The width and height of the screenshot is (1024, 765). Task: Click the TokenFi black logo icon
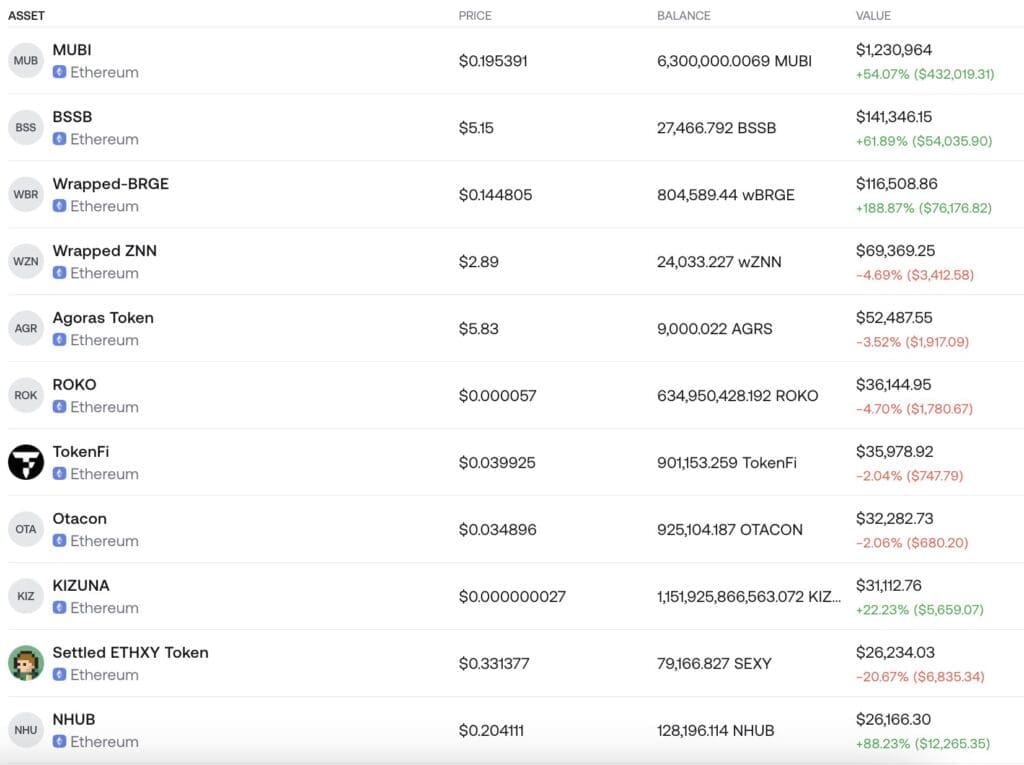(25, 462)
